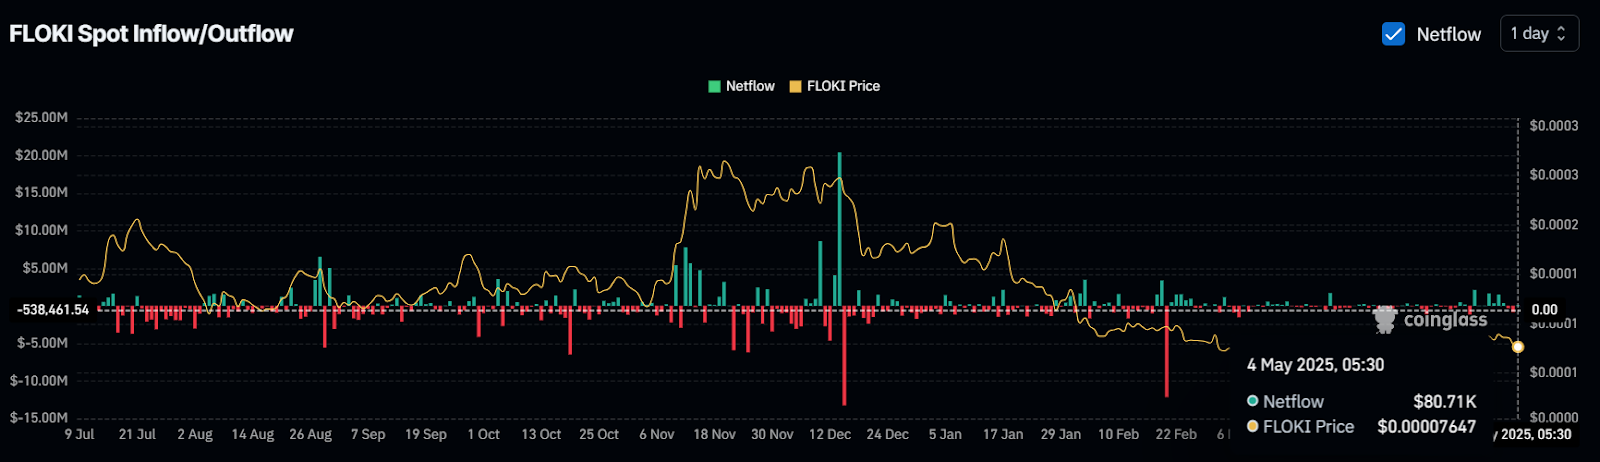Image resolution: width=1600 pixels, height=462 pixels.
Task: Click the $25.00M y-axis label
Action: (42, 118)
